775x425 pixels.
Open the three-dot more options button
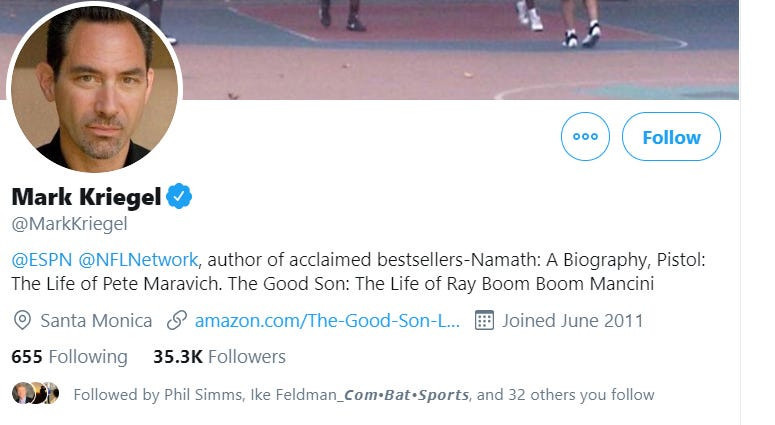click(585, 136)
